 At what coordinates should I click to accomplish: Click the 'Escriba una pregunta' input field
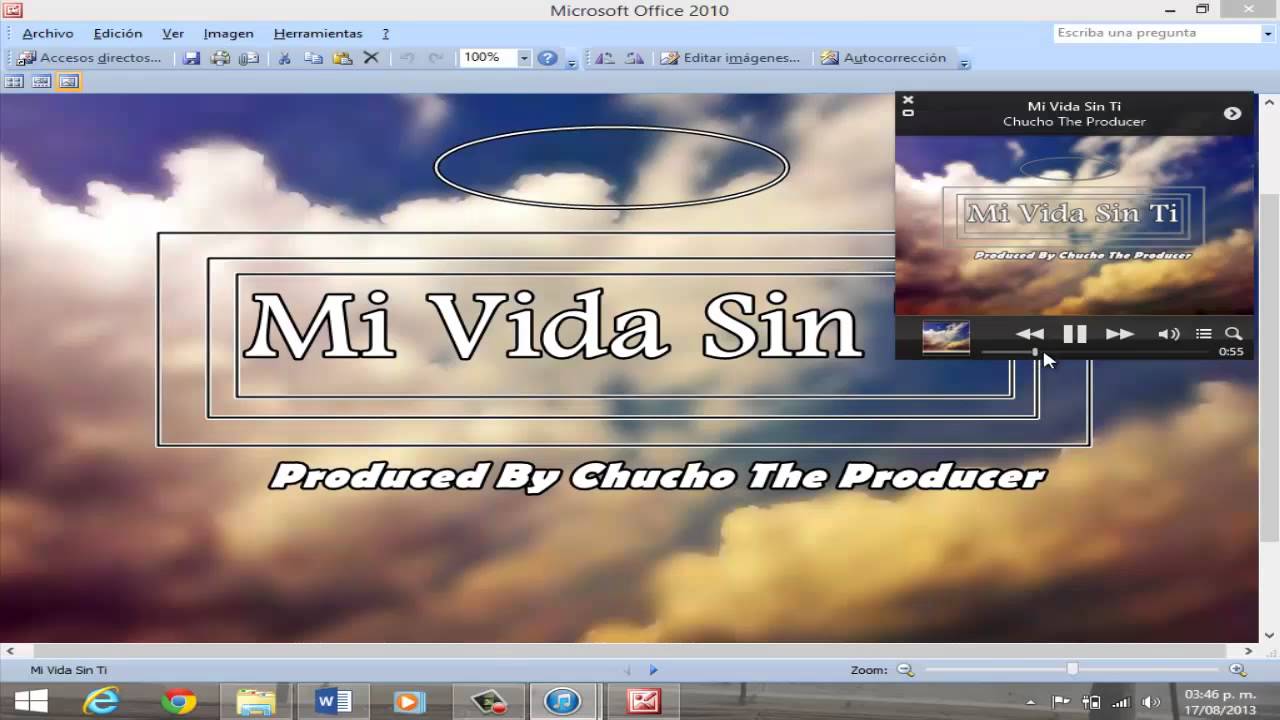tap(1157, 33)
